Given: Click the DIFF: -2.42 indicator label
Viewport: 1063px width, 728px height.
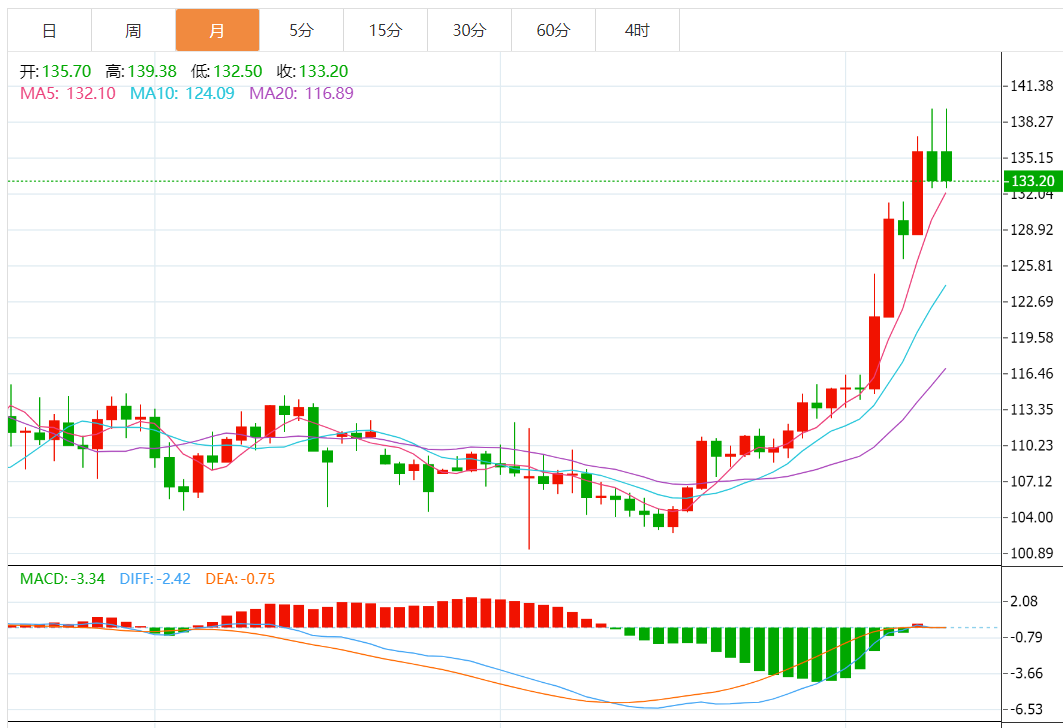Looking at the screenshot, I should coord(155,578).
